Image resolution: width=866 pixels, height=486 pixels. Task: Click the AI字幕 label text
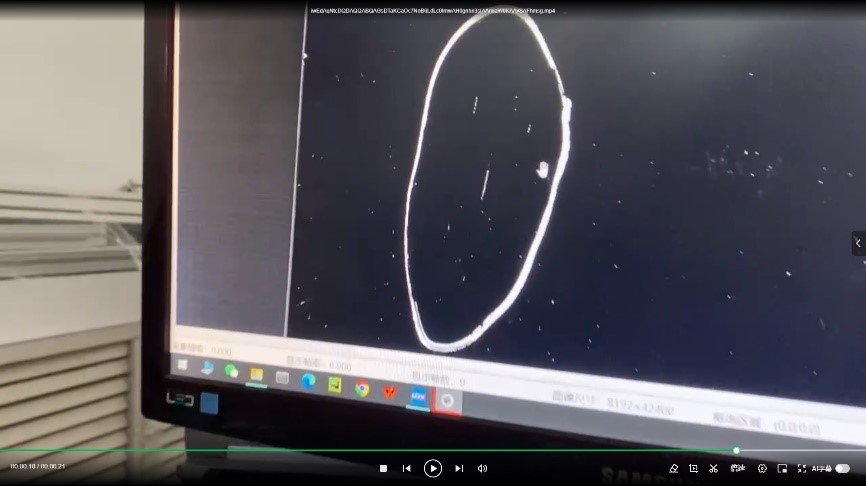click(x=821, y=468)
